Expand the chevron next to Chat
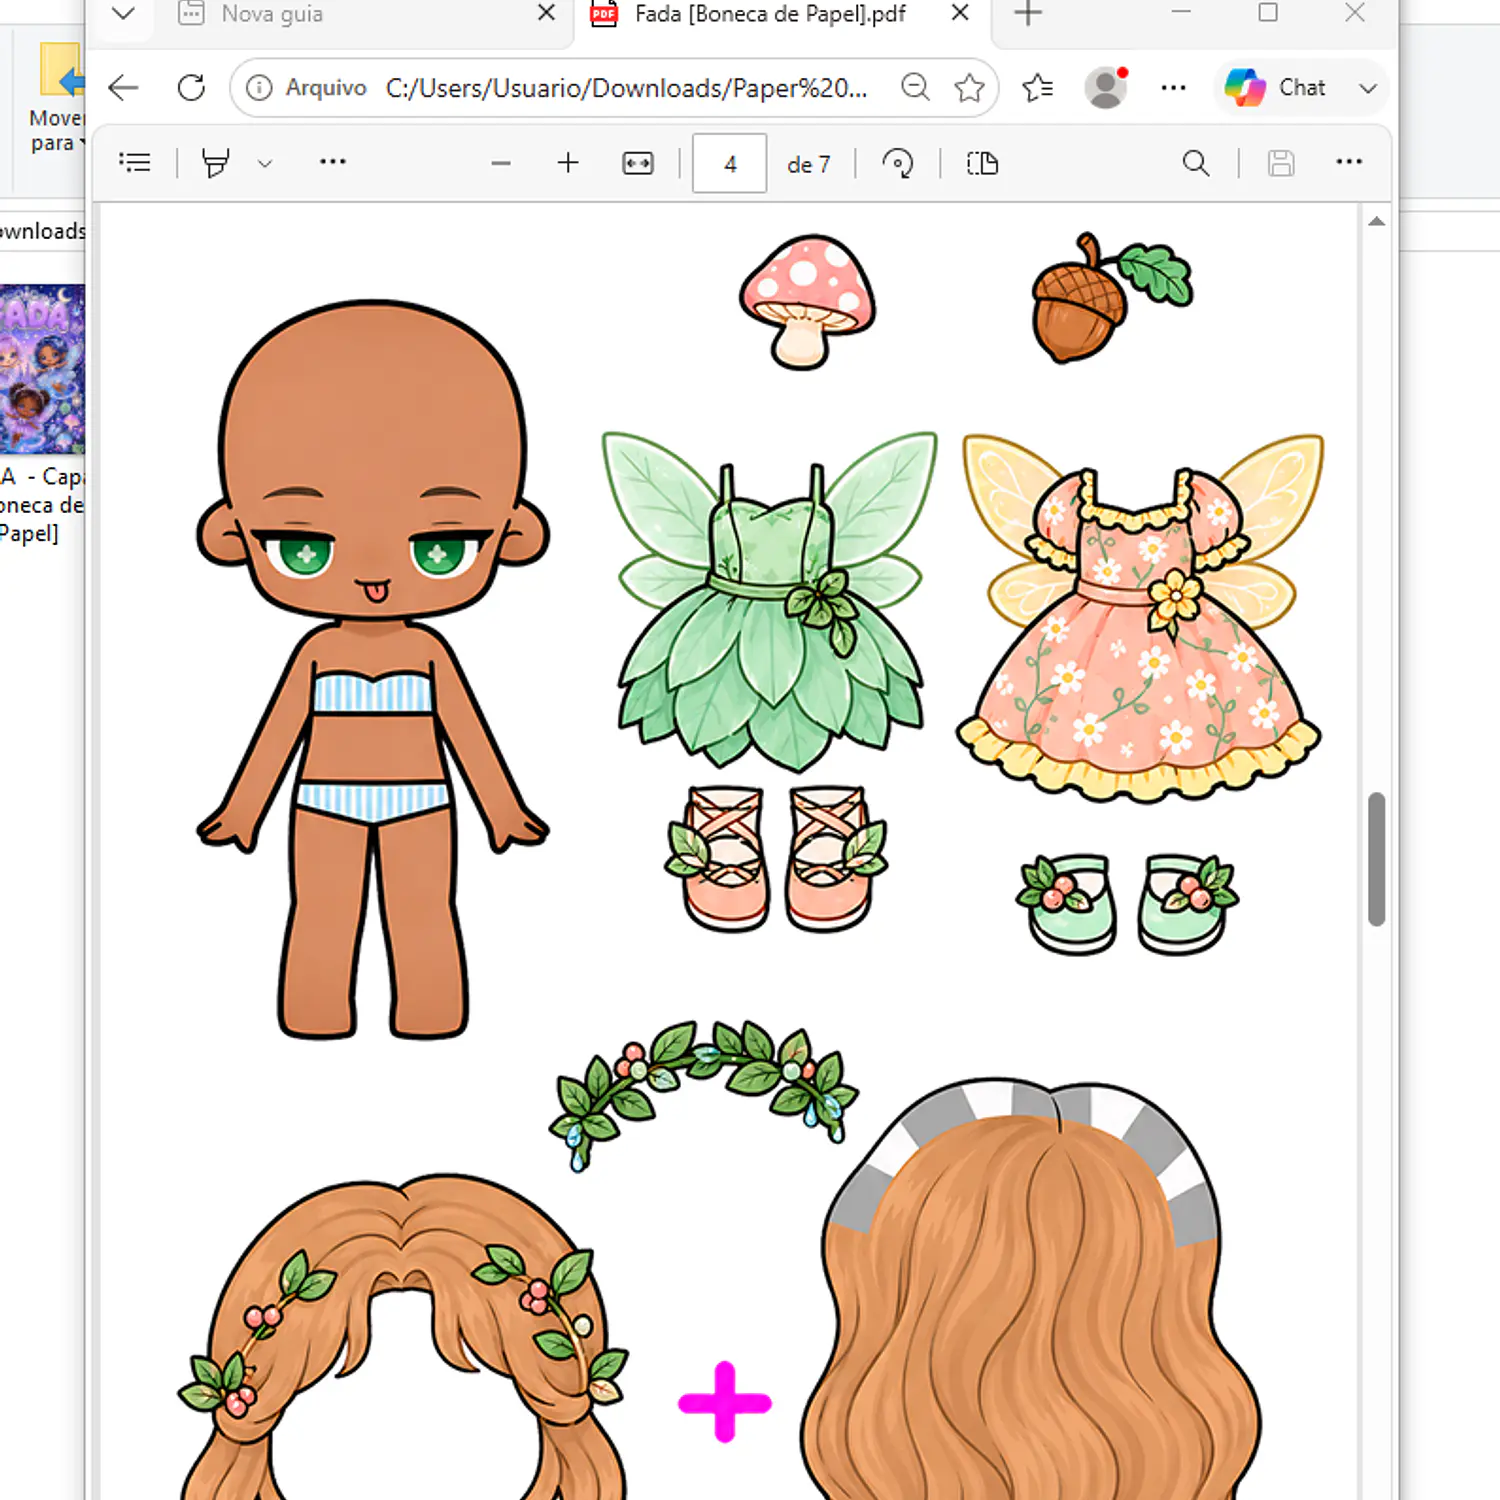This screenshot has height=1500, width=1500. tap(1368, 88)
